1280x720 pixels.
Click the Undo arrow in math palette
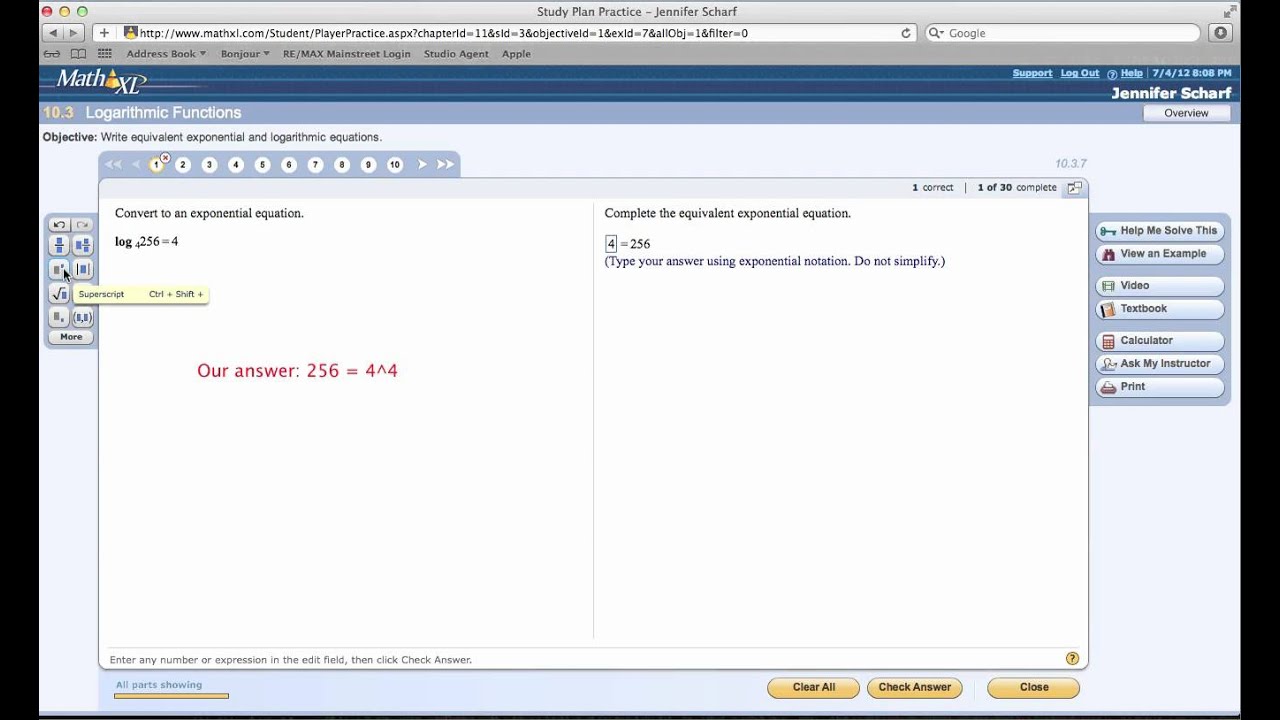coord(59,225)
